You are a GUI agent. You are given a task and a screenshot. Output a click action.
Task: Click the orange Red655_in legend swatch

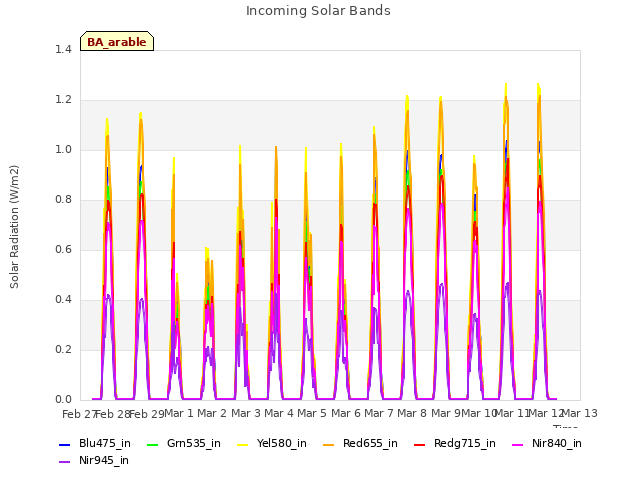point(329,444)
